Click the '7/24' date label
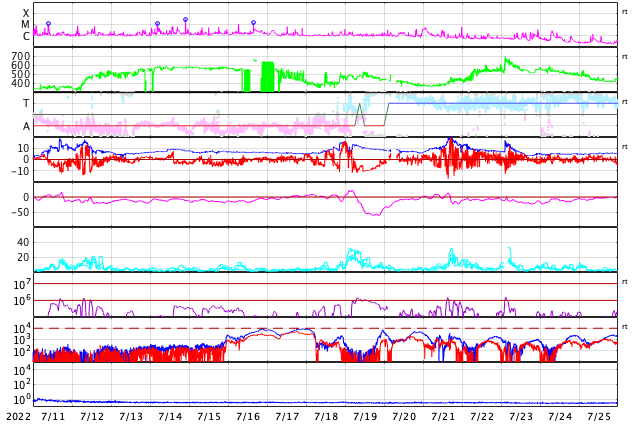634x424 pixels. (x=560, y=417)
